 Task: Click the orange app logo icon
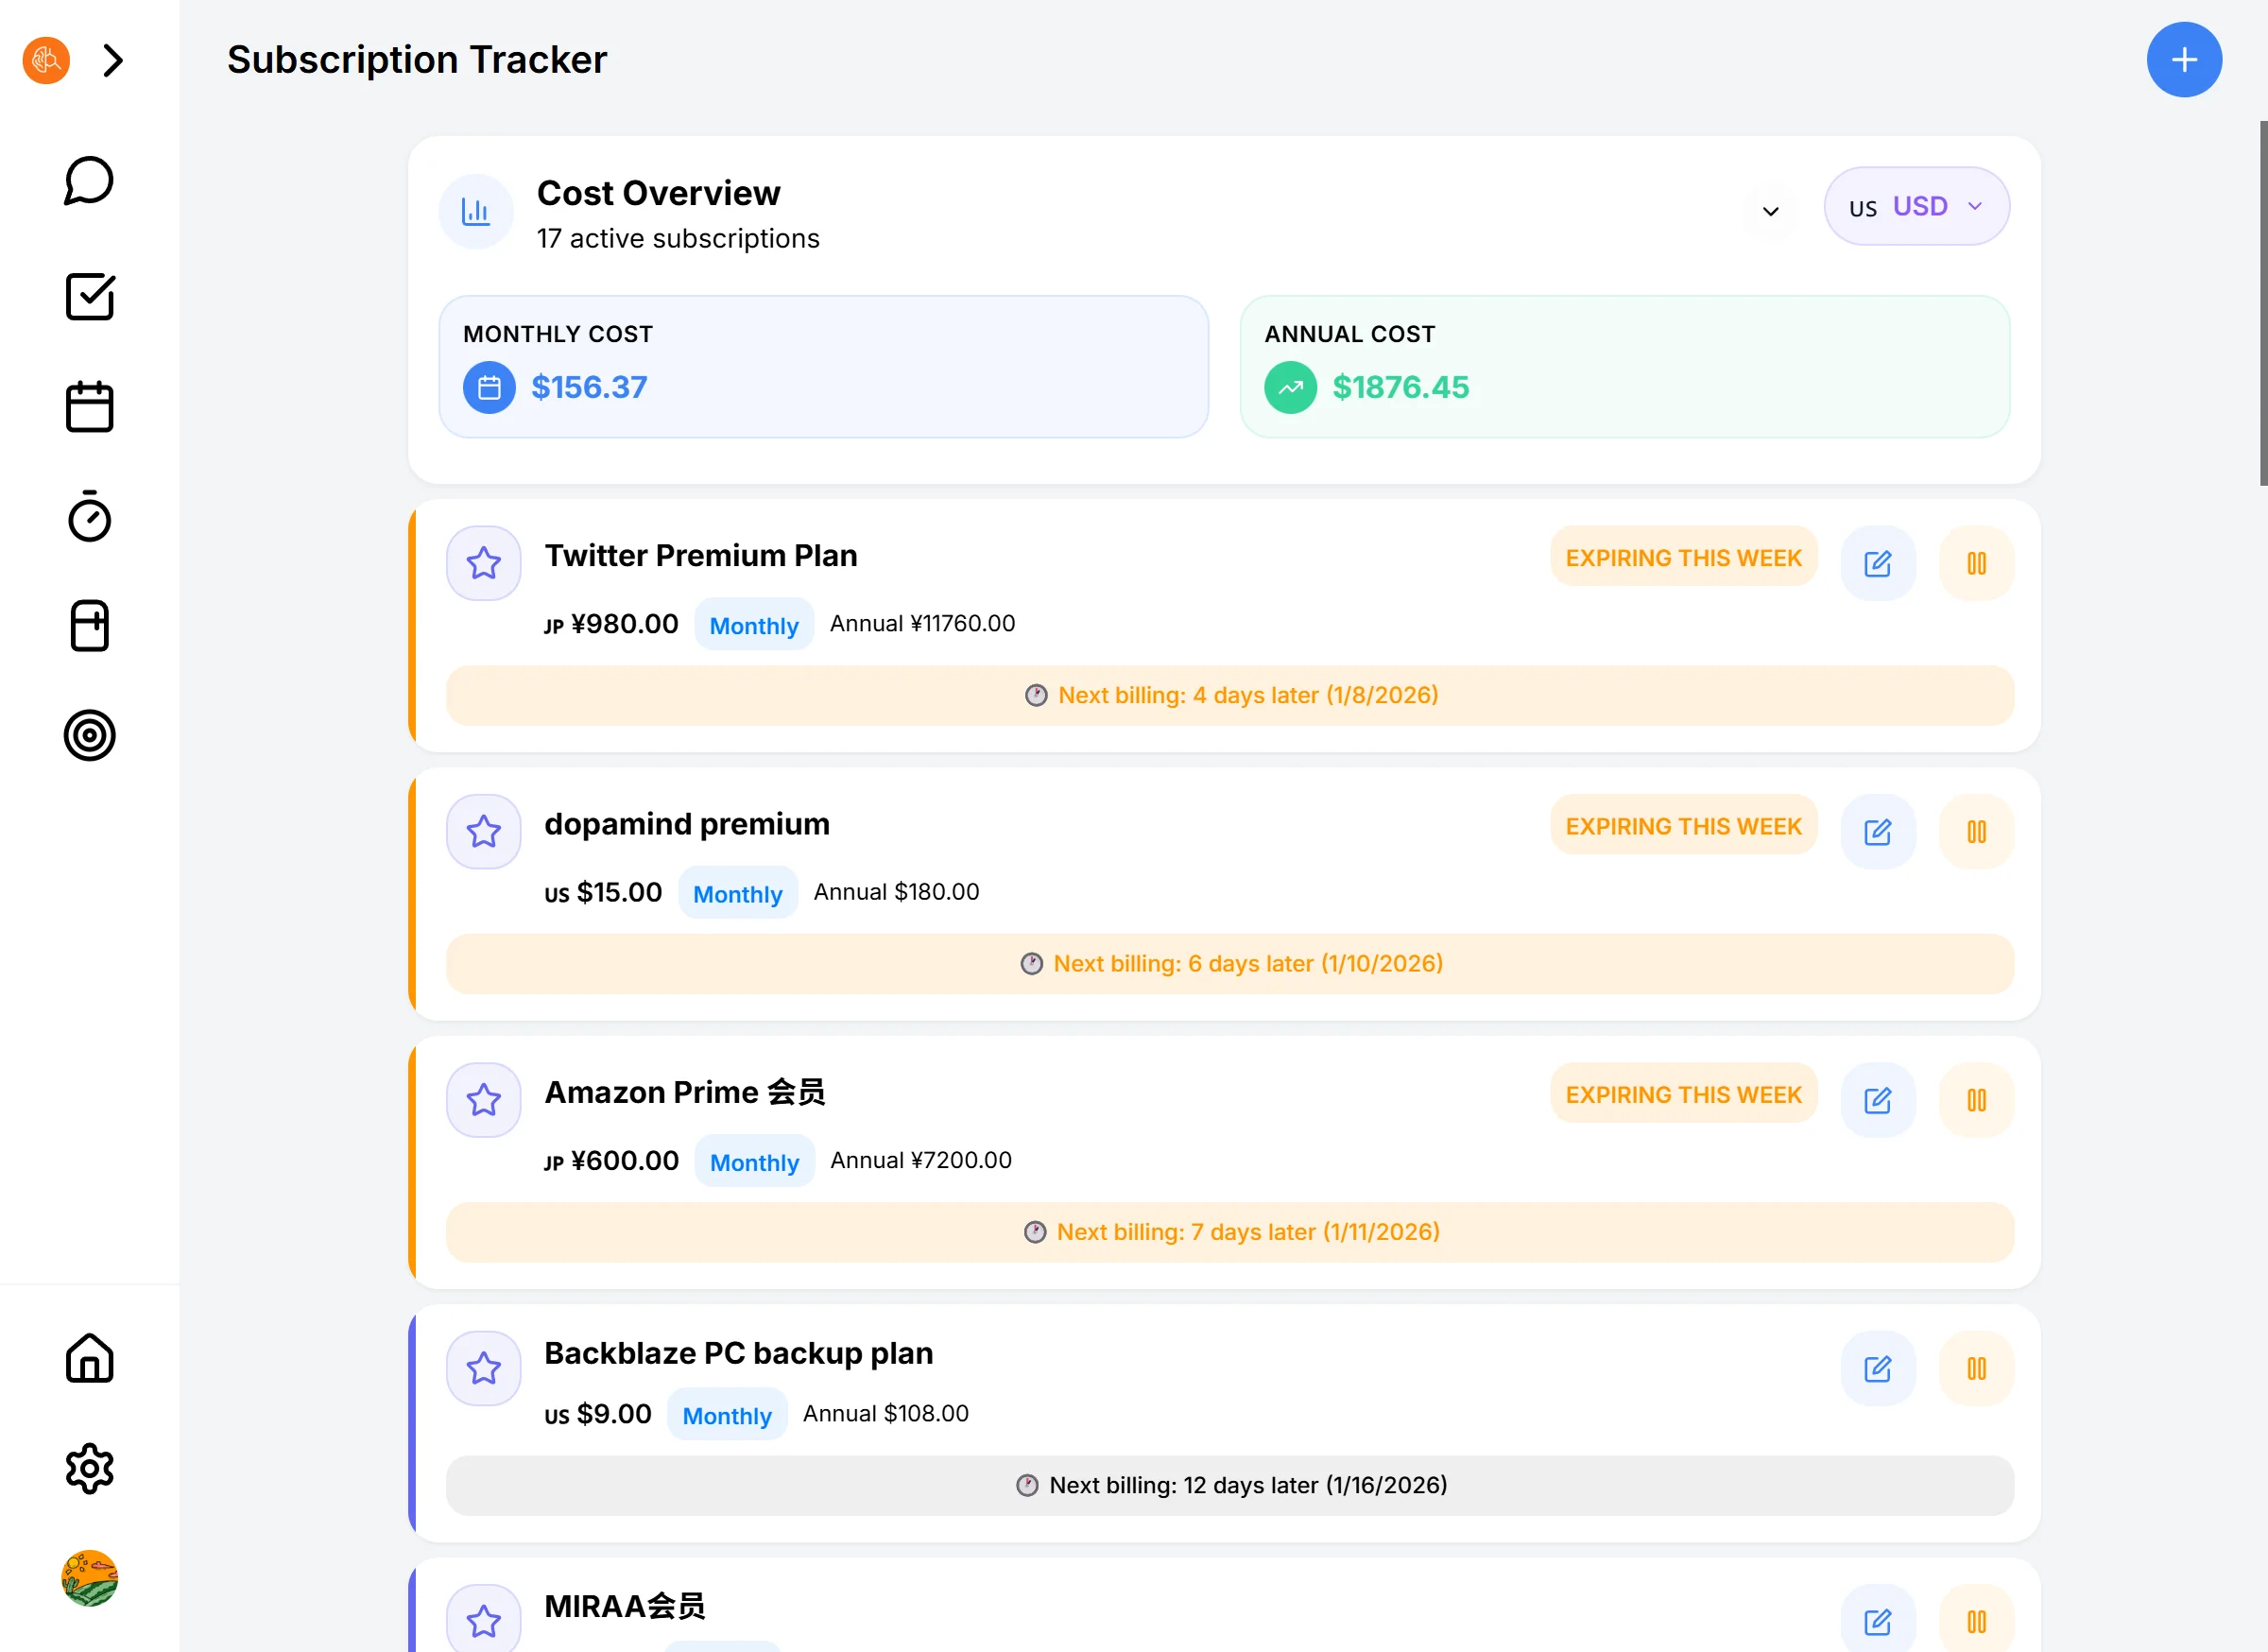tap(46, 61)
